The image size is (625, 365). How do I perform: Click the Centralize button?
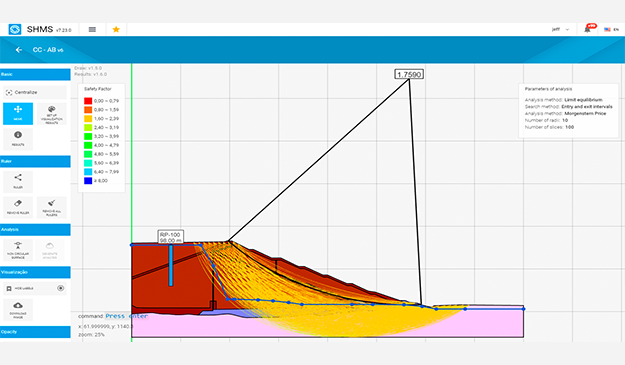[x=35, y=92]
